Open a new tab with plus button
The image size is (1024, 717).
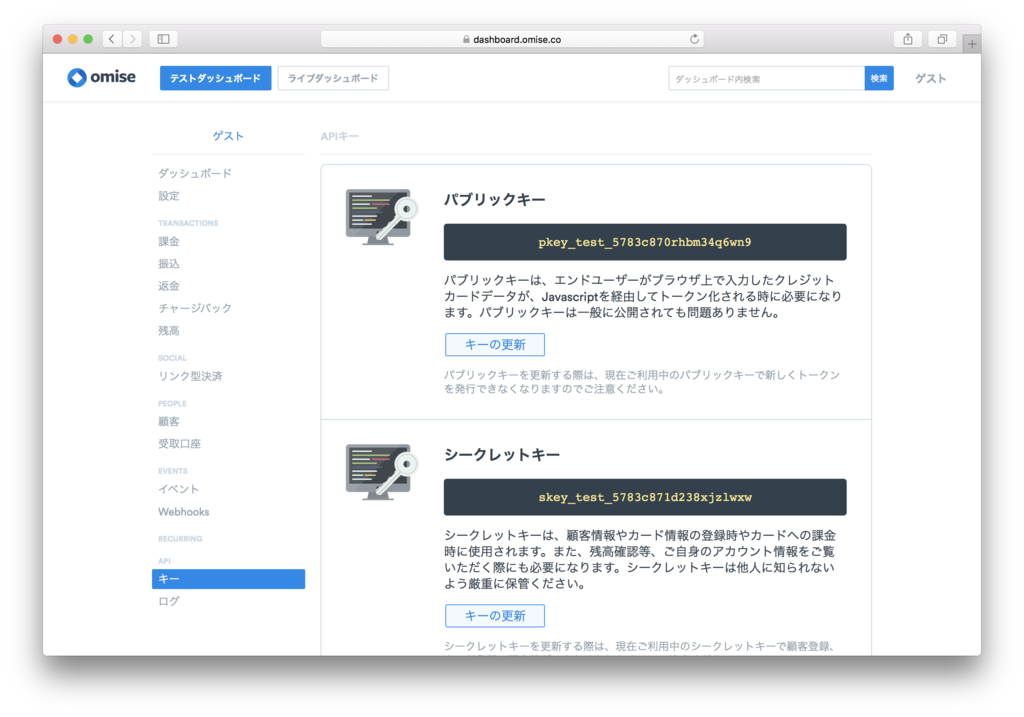coord(972,44)
